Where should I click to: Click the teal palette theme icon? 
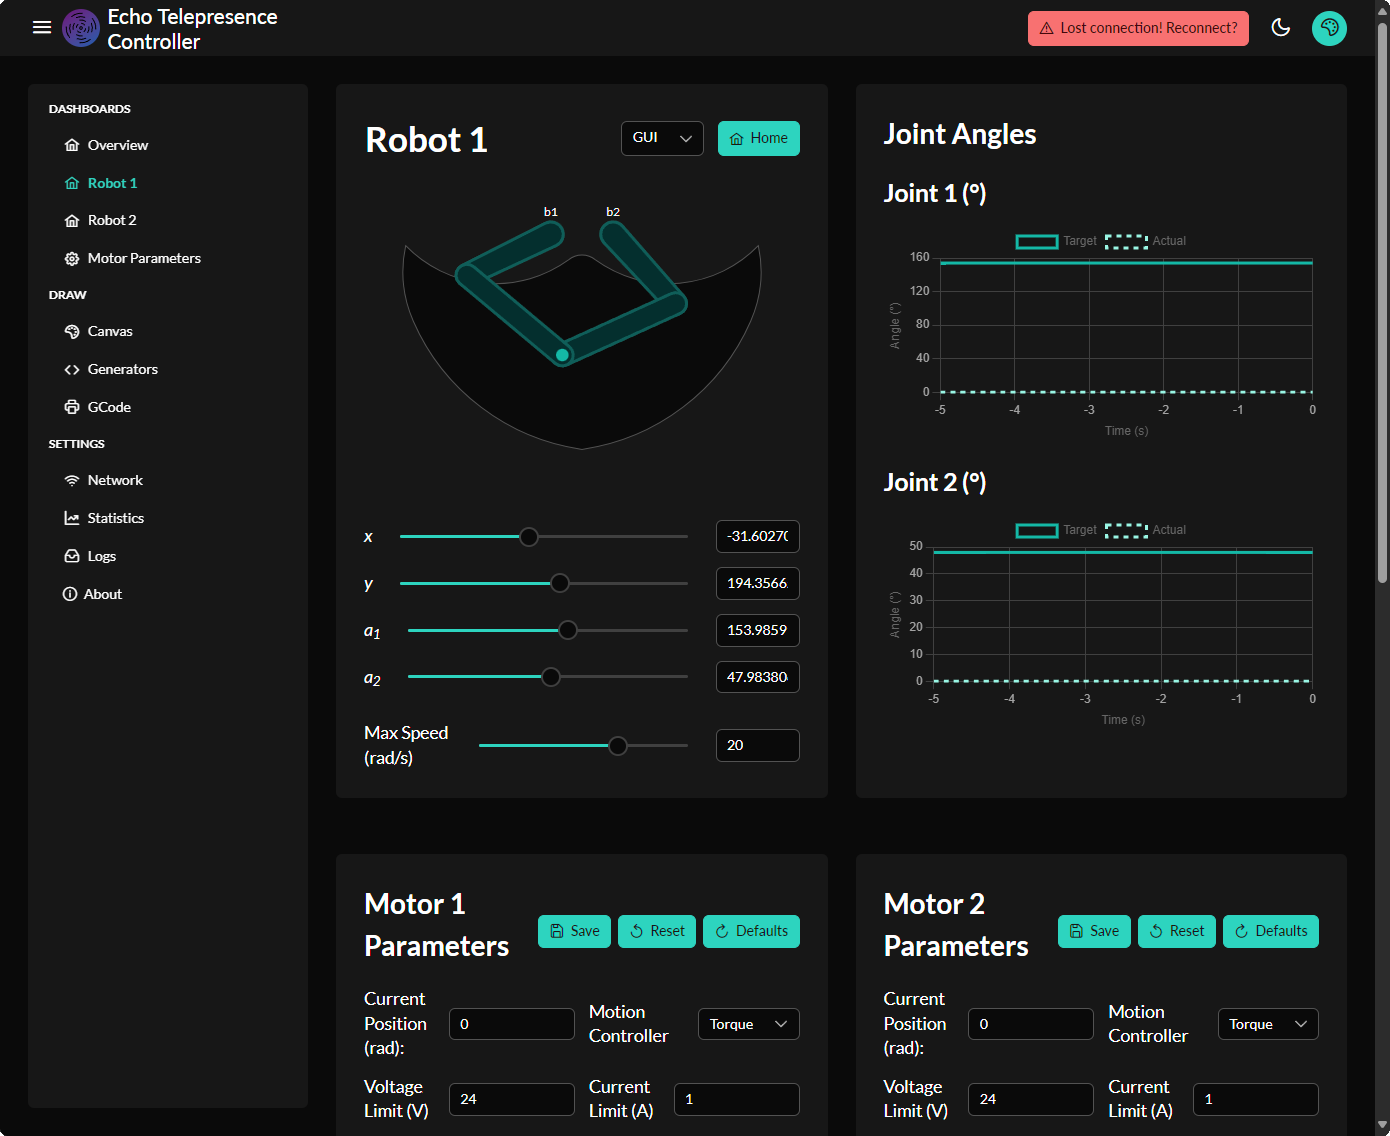tap(1329, 28)
